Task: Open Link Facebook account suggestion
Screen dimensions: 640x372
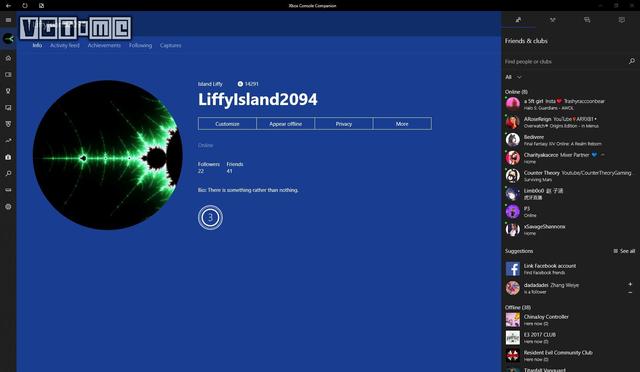Action: 570,269
